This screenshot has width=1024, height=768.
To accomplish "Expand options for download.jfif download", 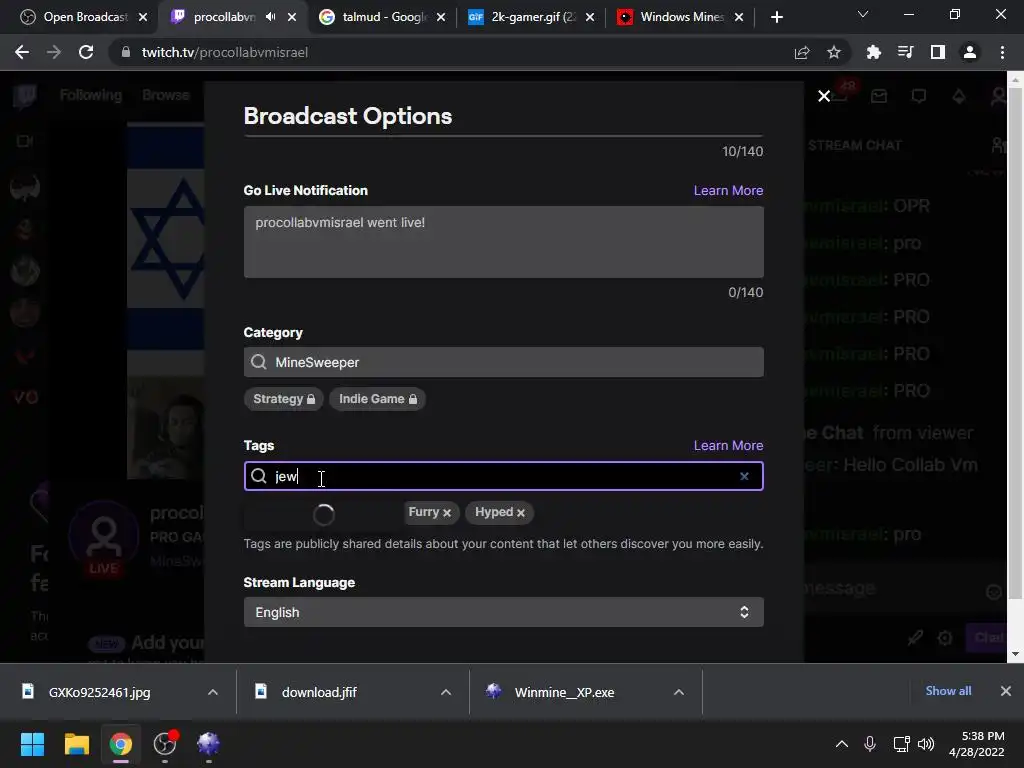I will click(x=446, y=692).
